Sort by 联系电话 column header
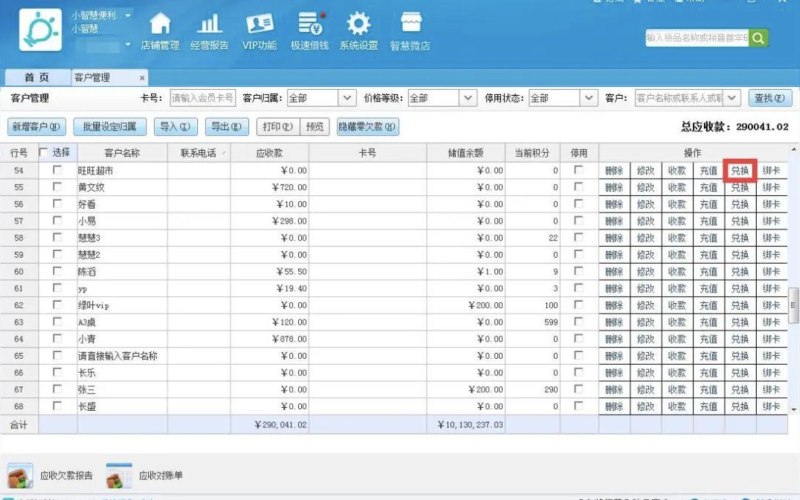The width and height of the screenshot is (800, 500). (x=199, y=153)
